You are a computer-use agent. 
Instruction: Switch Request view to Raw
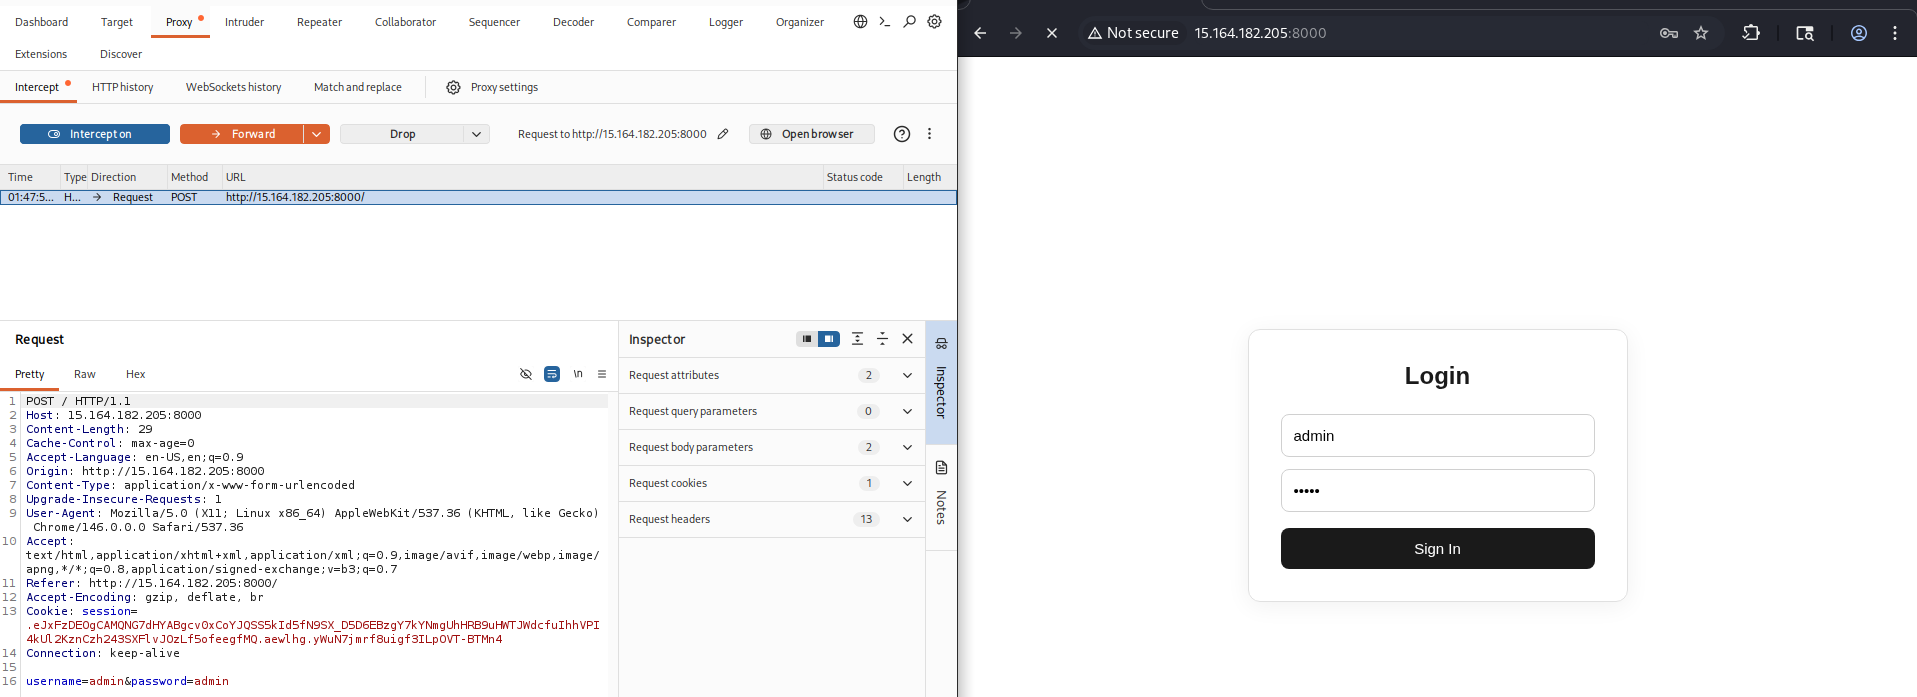85,374
